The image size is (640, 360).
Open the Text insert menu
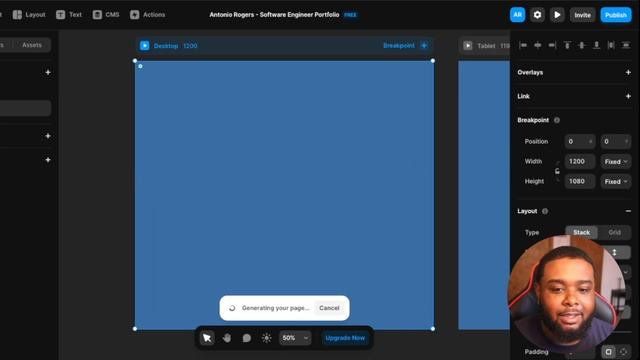coord(69,15)
